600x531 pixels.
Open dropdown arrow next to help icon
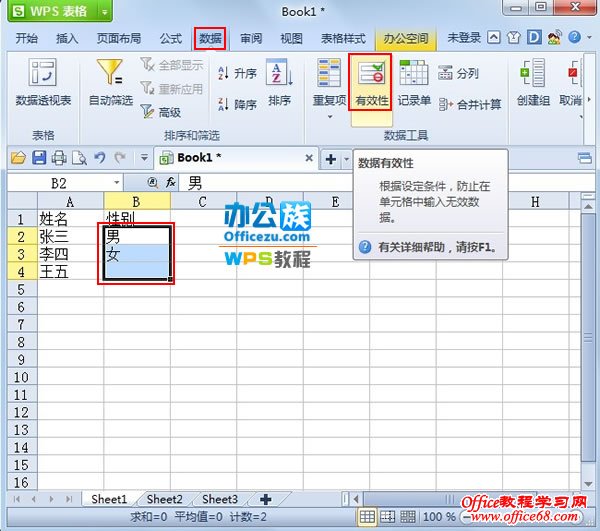[589, 37]
